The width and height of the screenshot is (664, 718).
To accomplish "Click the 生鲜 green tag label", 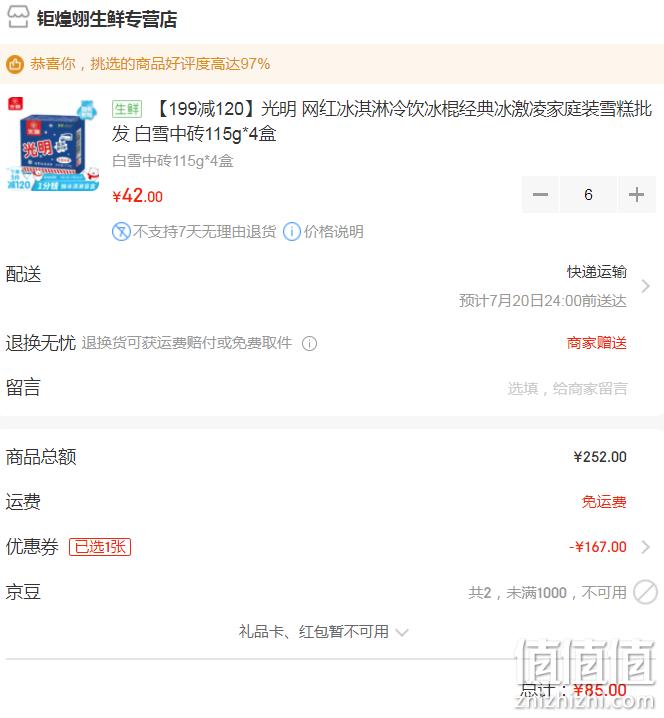I will tap(127, 109).
